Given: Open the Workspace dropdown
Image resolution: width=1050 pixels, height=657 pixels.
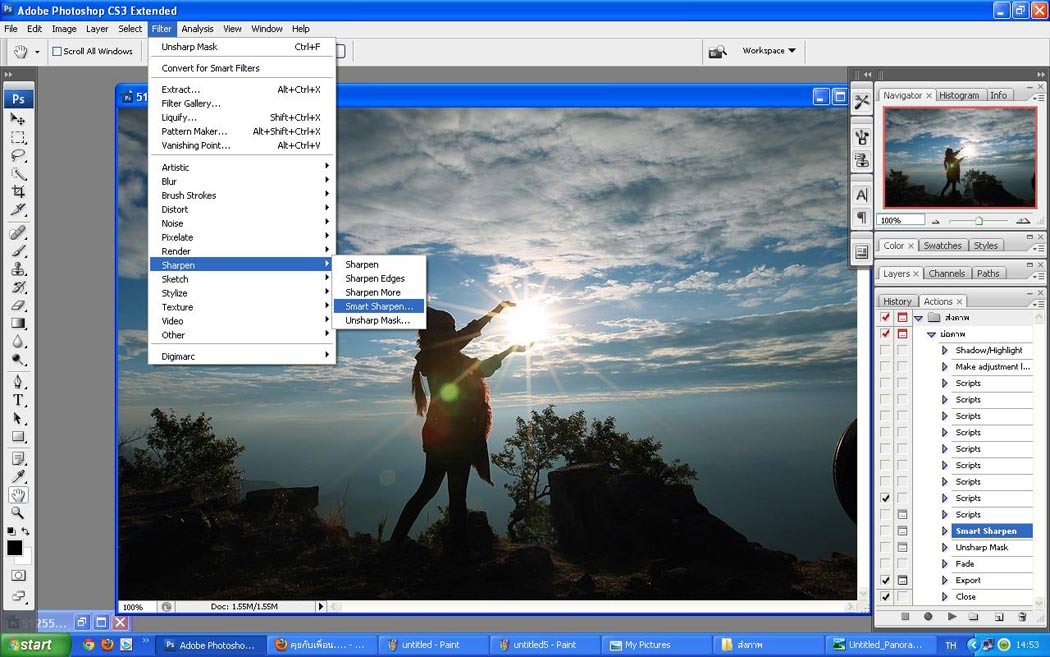Looking at the screenshot, I should point(769,51).
